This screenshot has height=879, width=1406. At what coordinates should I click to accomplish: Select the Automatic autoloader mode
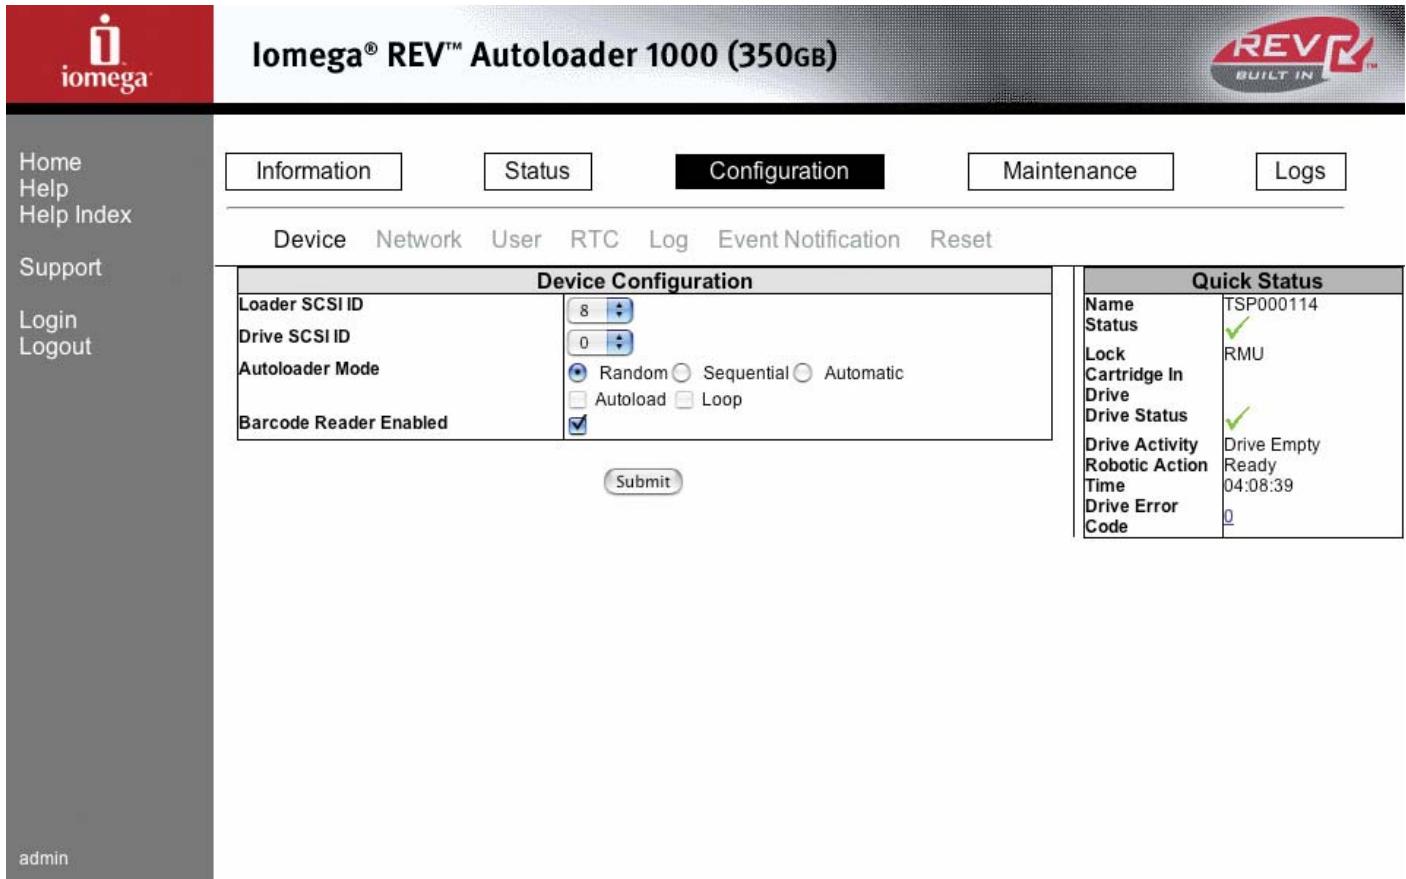coord(802,373)
